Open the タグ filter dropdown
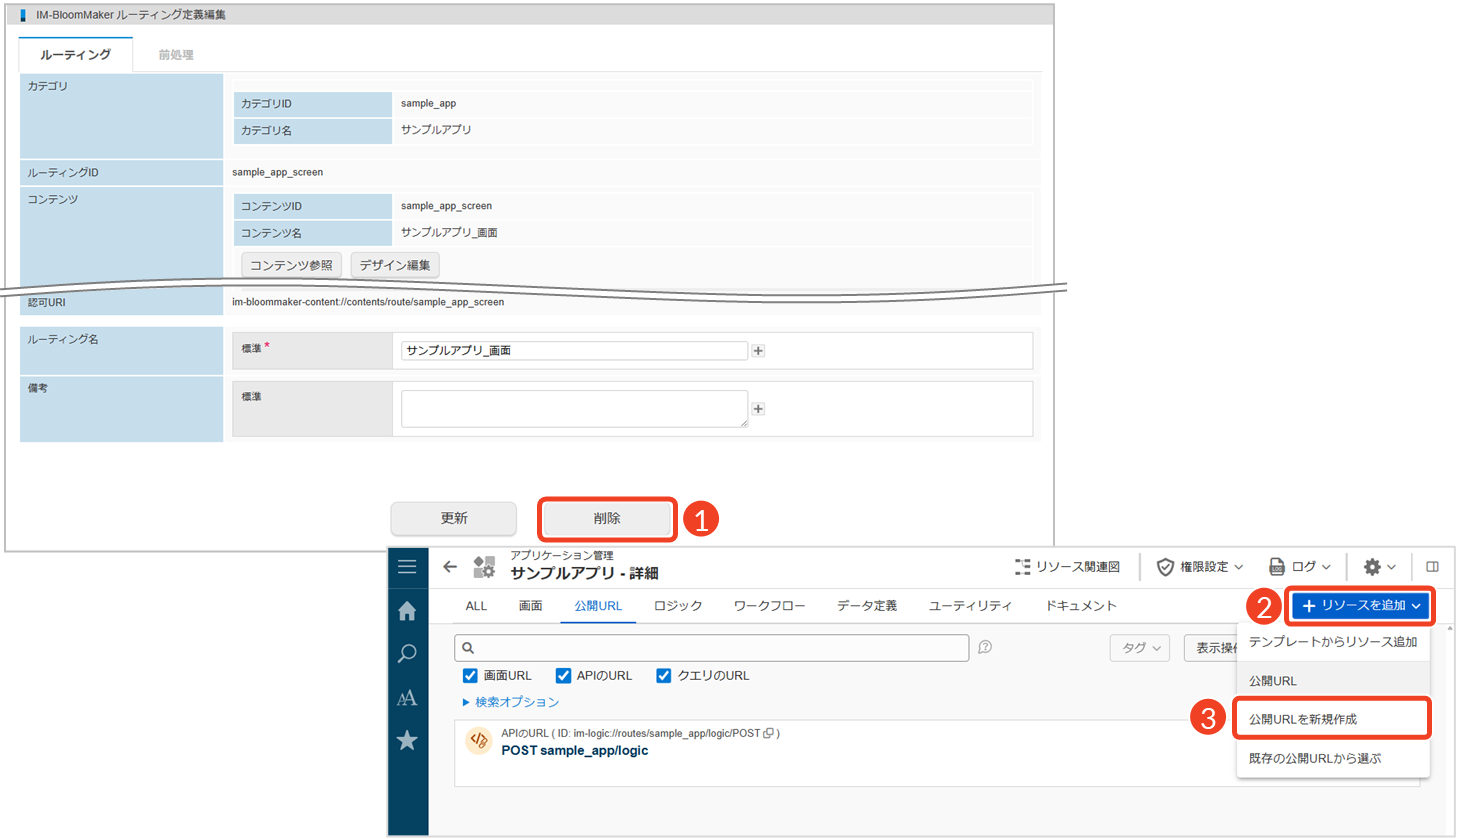 (1140, 648)
